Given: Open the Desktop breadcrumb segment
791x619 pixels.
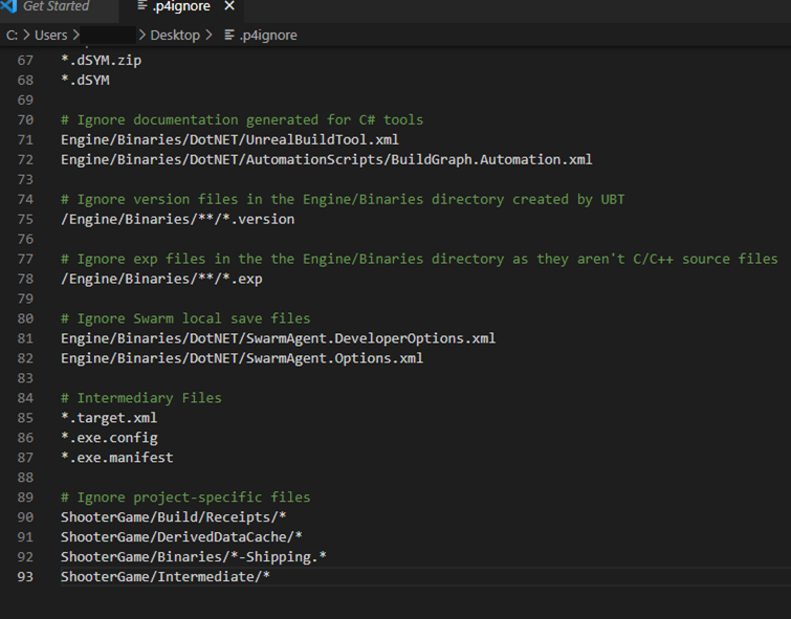Looking at the screenshot, I should (x=175, y=35).
